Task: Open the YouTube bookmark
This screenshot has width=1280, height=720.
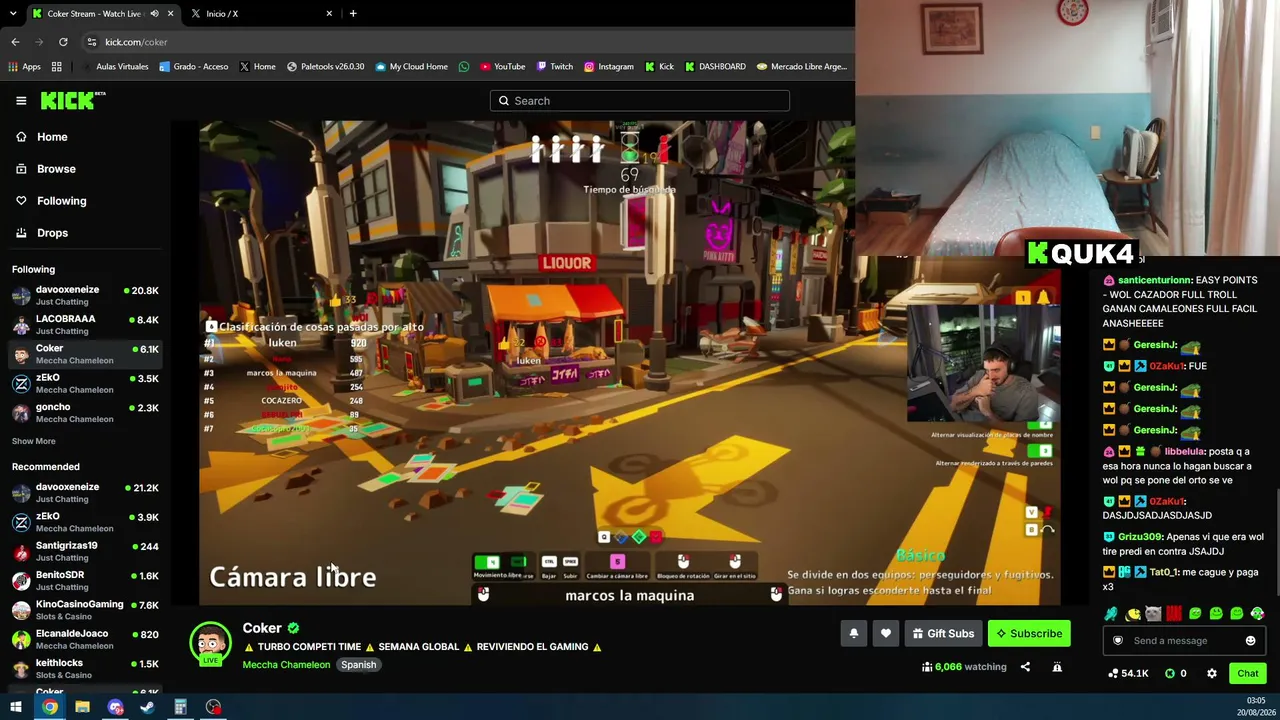Action: [502, 67]
